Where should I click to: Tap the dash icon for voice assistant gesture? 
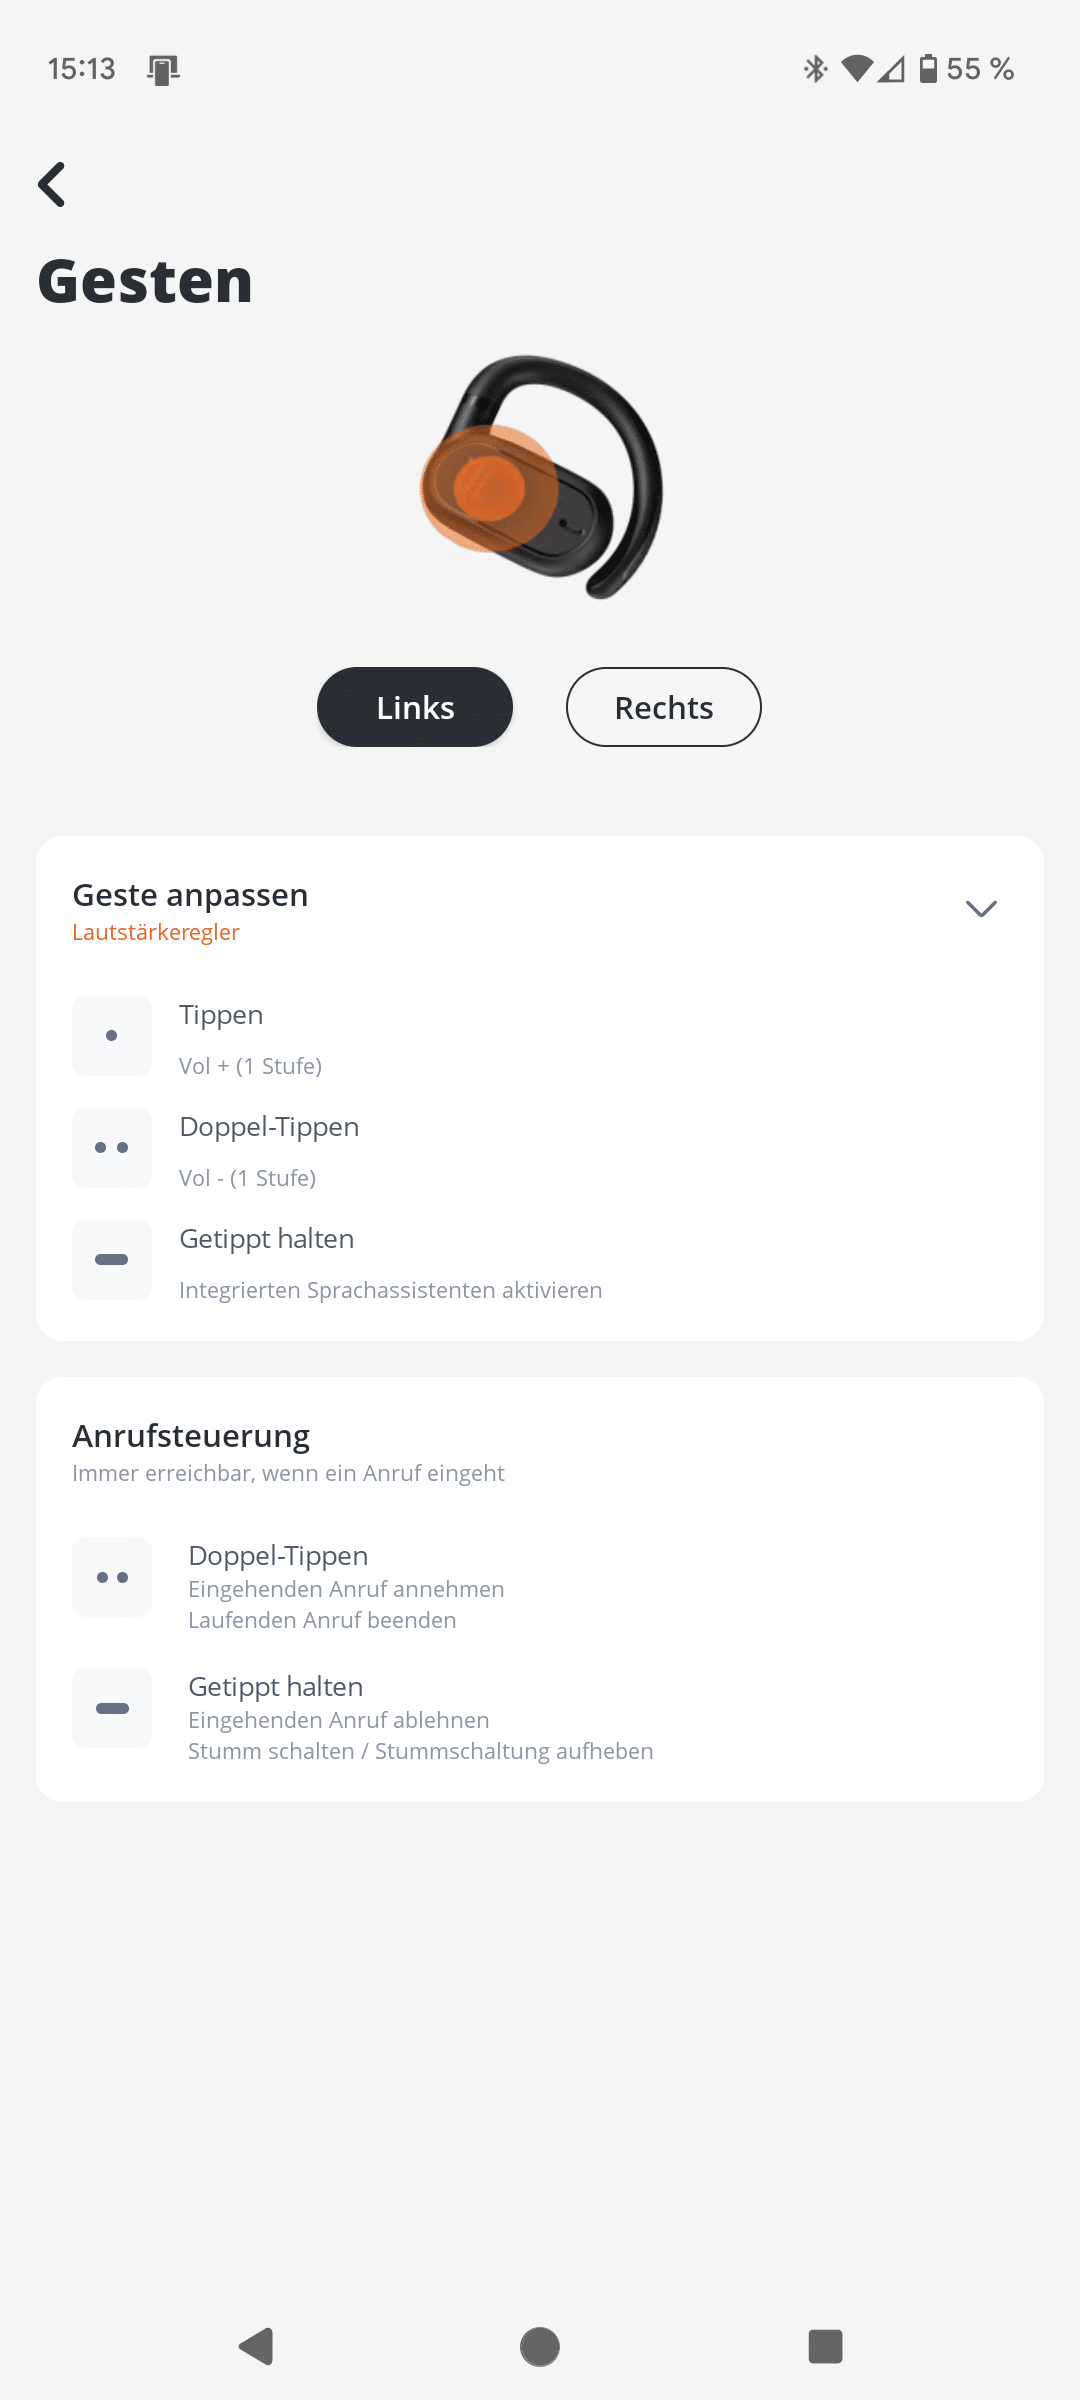pyautogui.click(x=112, y=1260)
